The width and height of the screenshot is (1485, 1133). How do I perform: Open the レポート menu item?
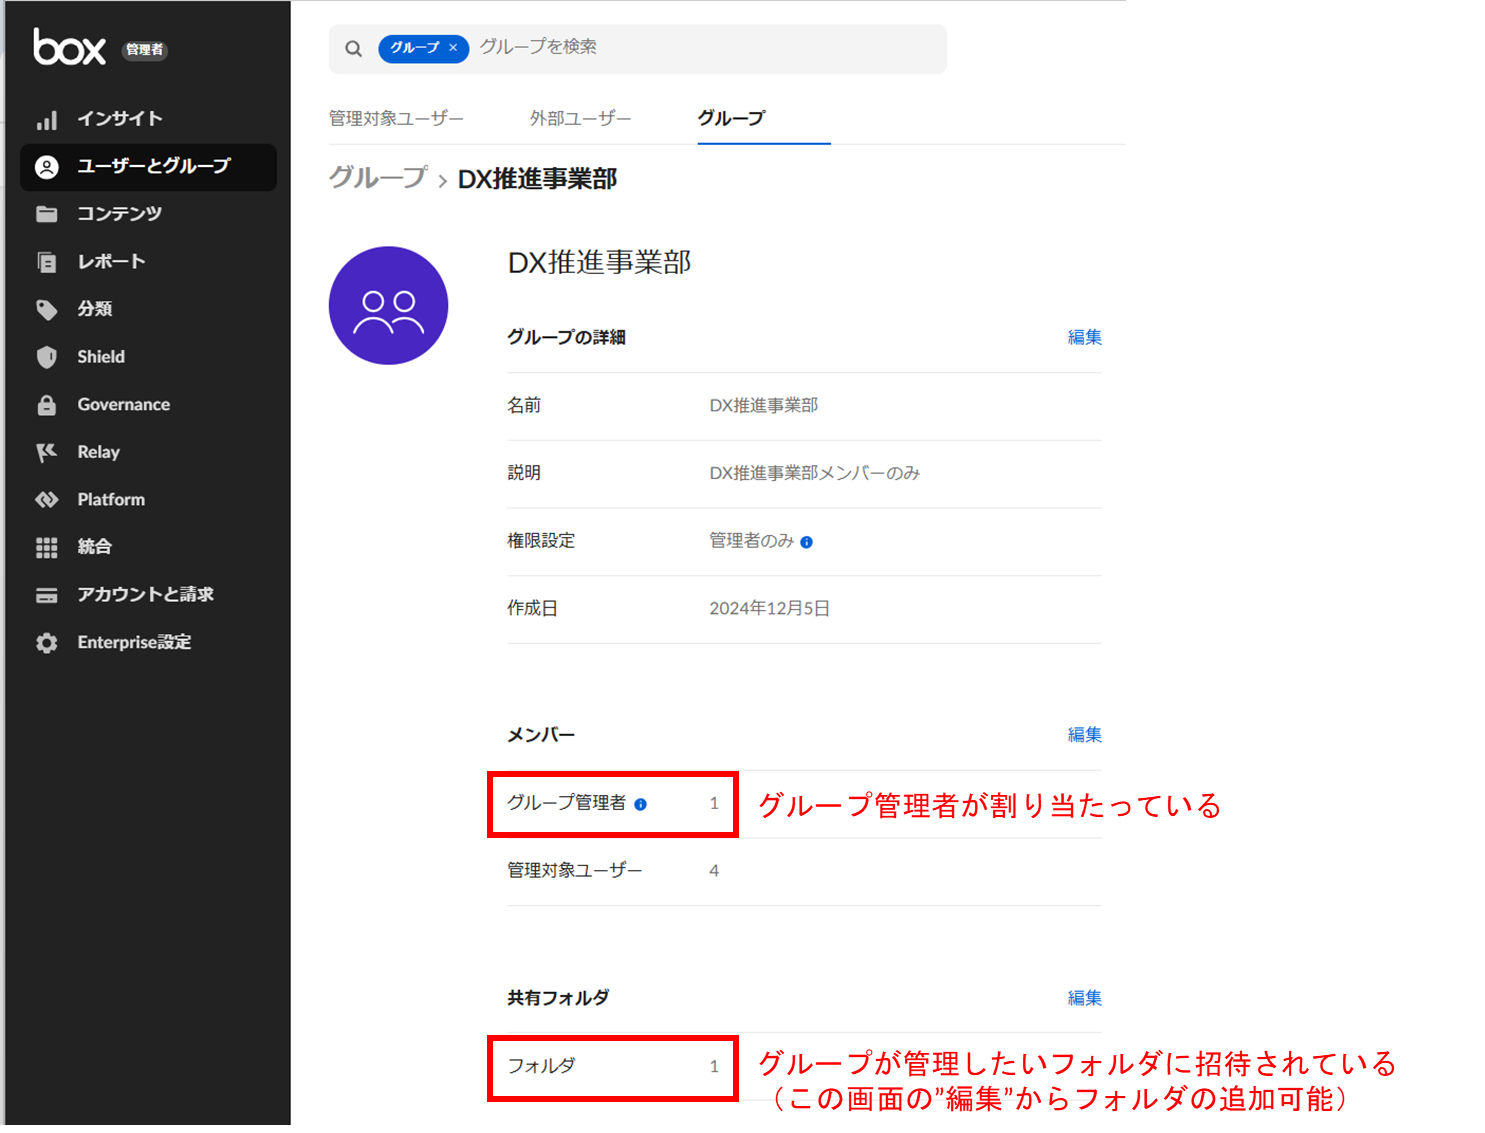tap(148, 262)
